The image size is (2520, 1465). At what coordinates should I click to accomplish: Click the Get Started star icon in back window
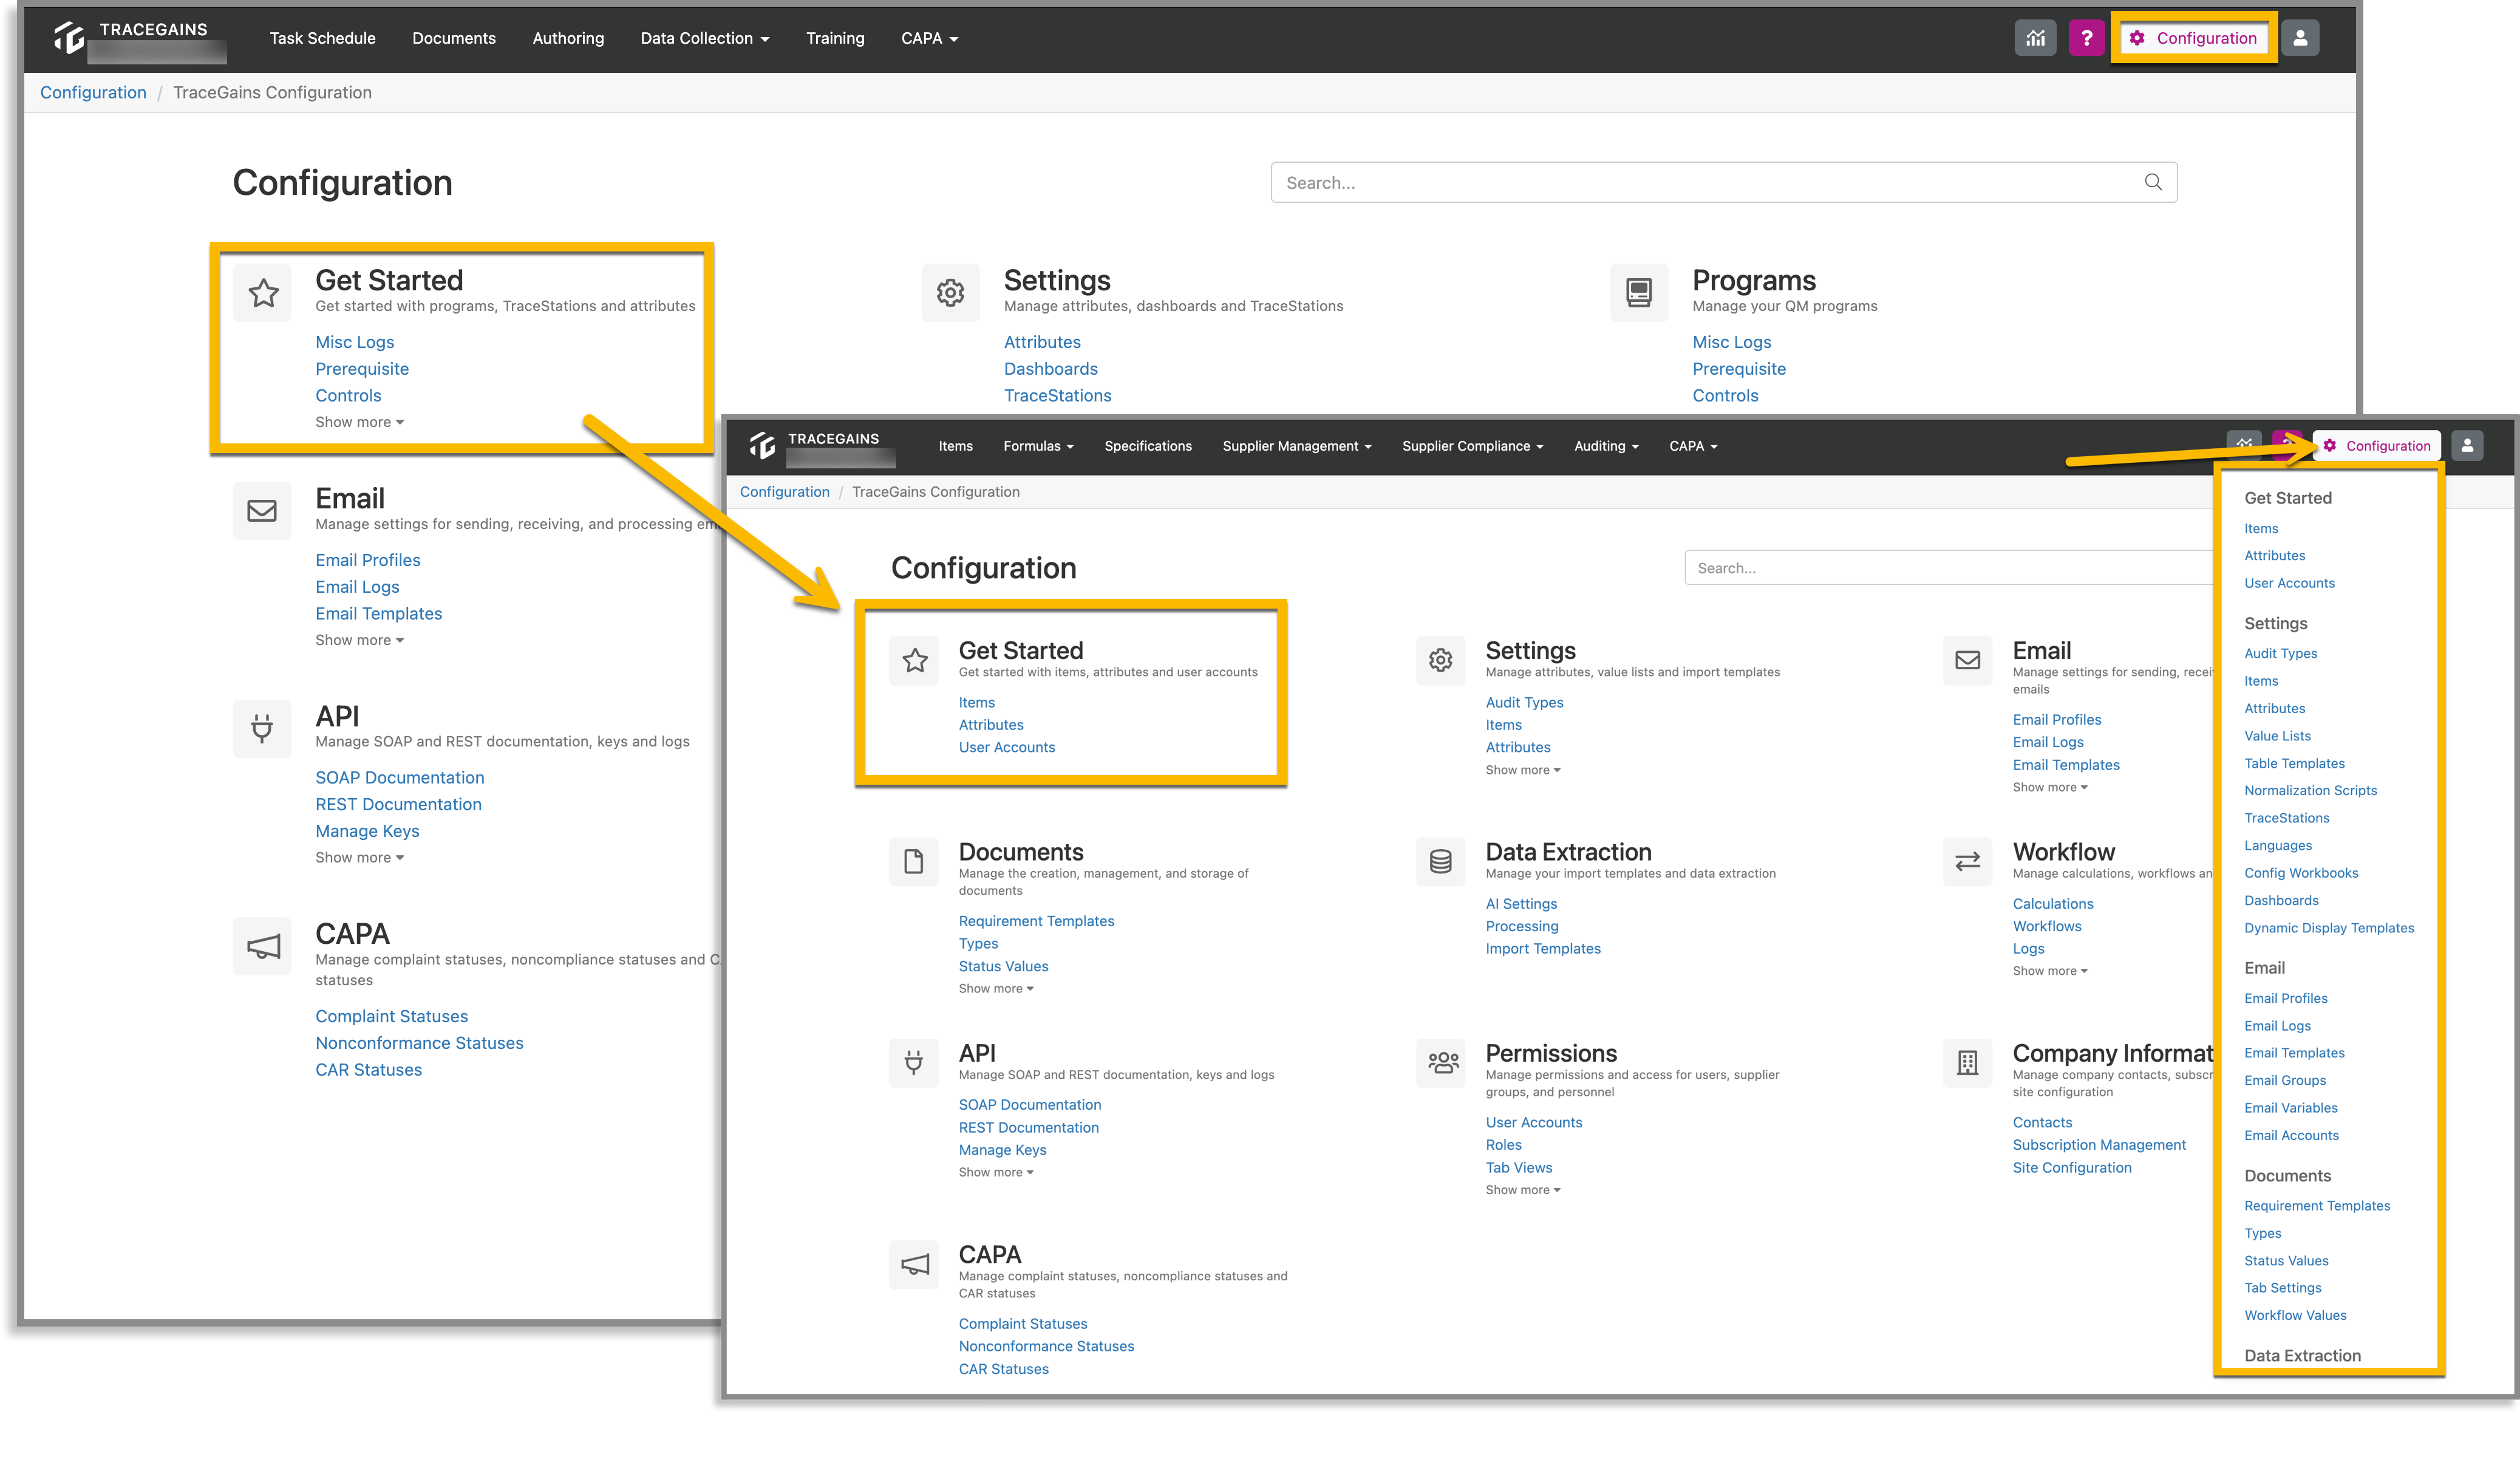tap(263, 293)
